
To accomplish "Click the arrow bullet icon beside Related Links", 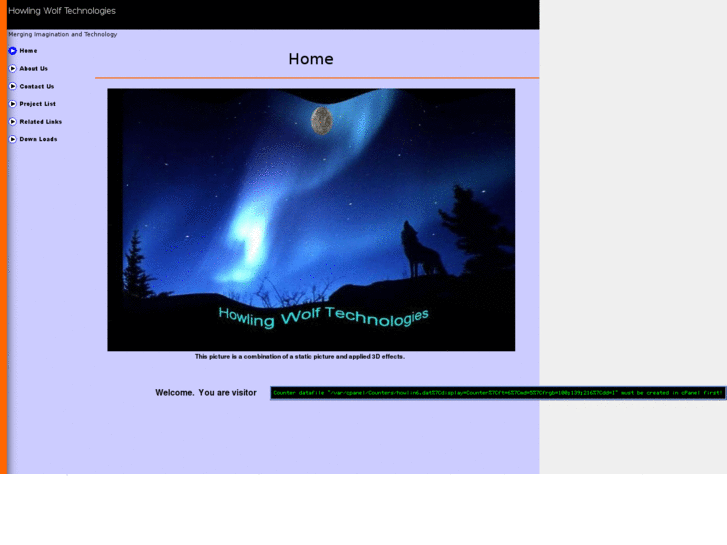I will point(13,122).
